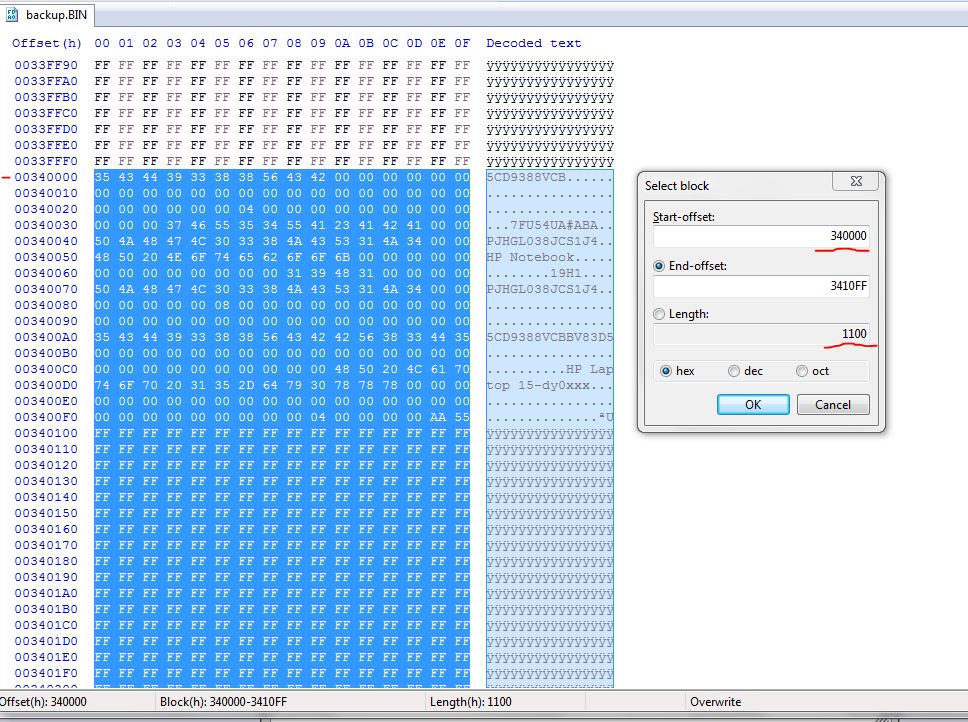Select offset row 00340030
This screenshot has height=722, width=968.
pyautogui.click(x=46, y=225)
